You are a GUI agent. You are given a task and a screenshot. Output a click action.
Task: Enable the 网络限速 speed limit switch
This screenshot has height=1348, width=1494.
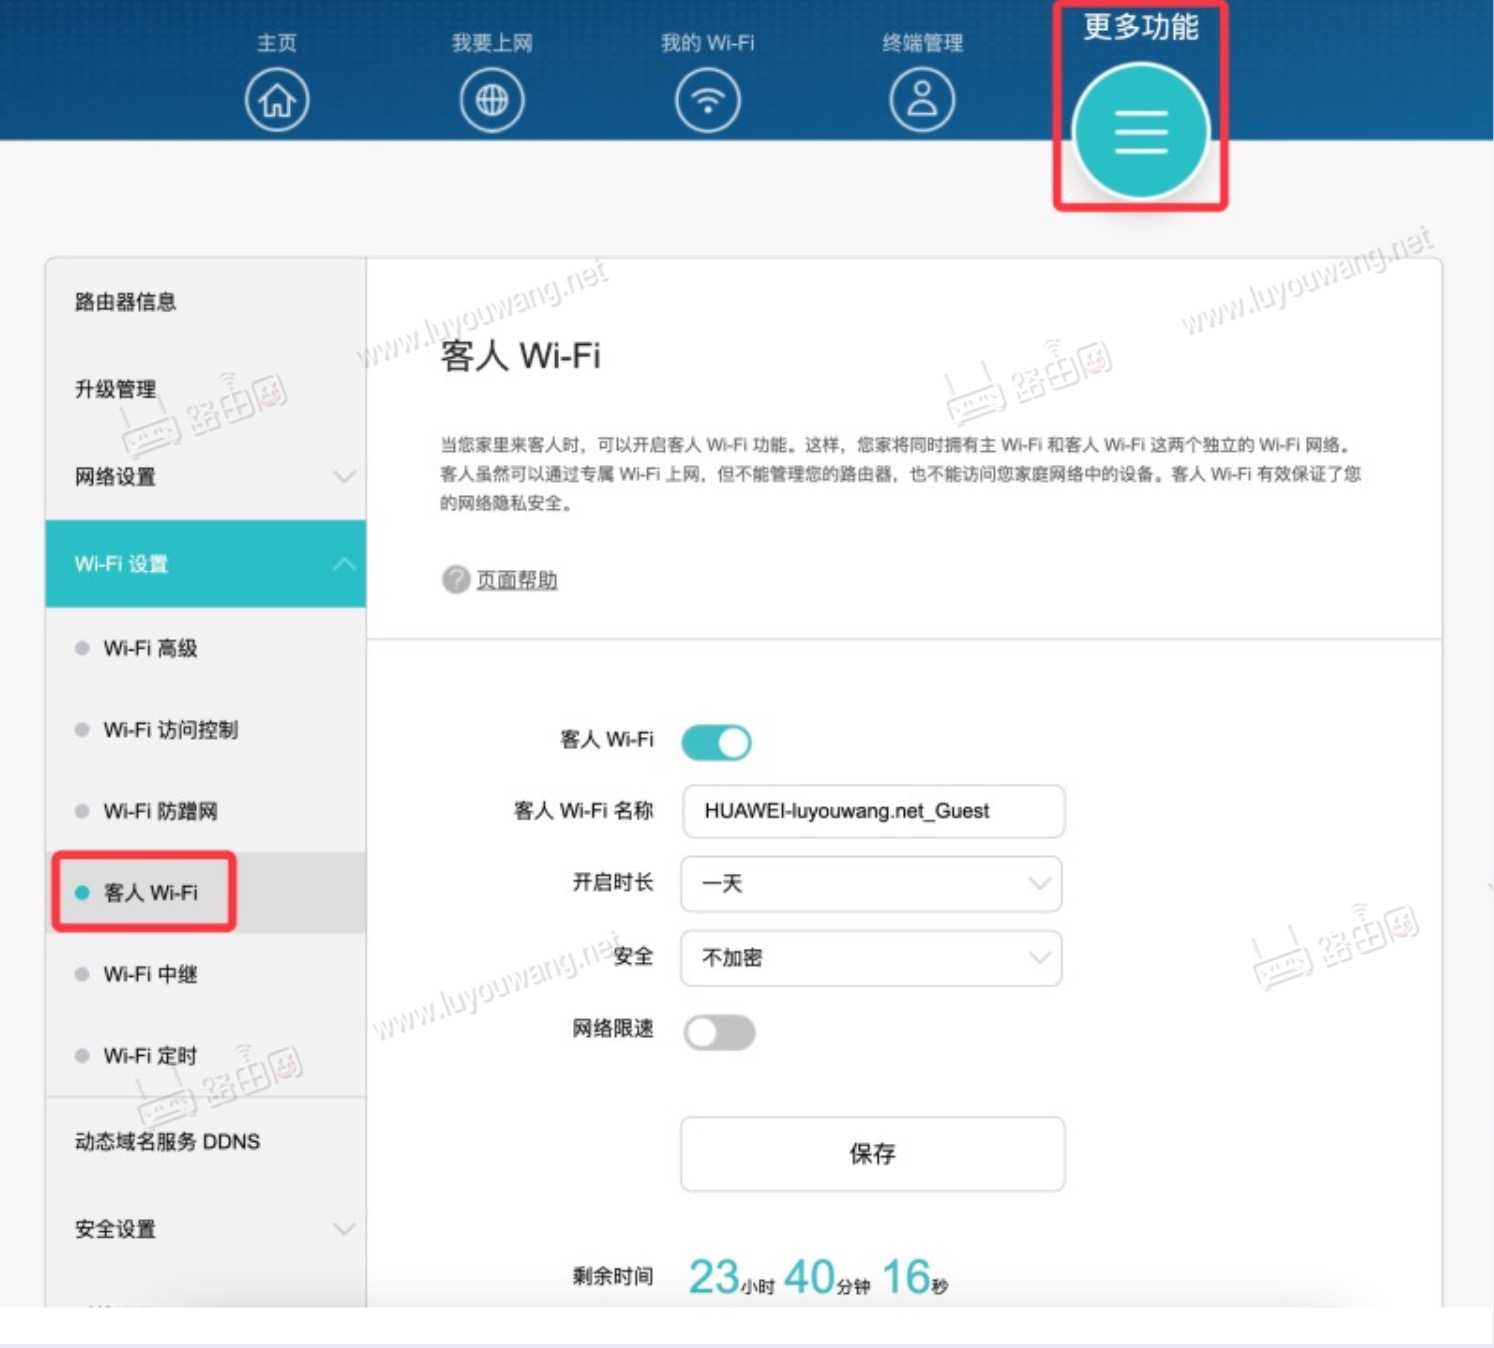tap(721, 1031)
